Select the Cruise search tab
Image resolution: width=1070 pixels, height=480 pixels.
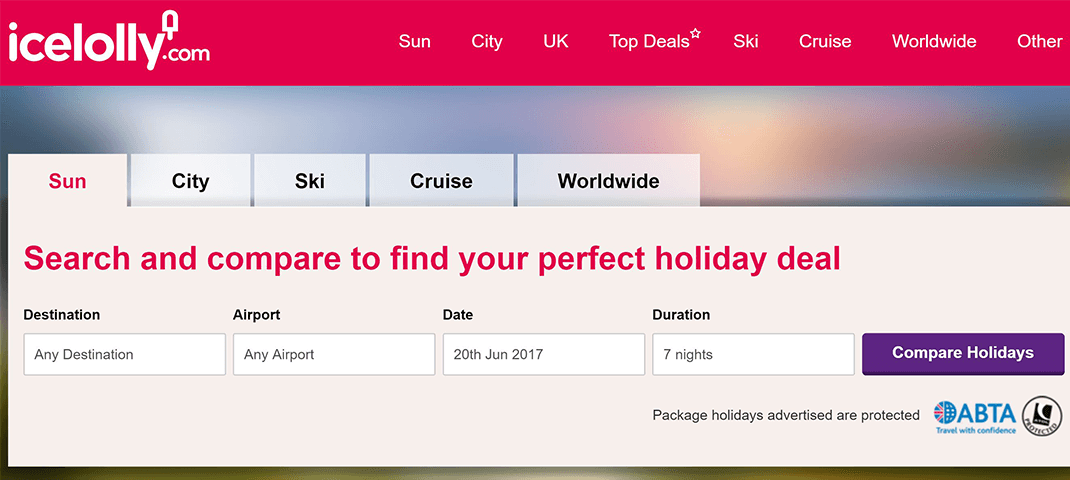(x=441, y=181)
